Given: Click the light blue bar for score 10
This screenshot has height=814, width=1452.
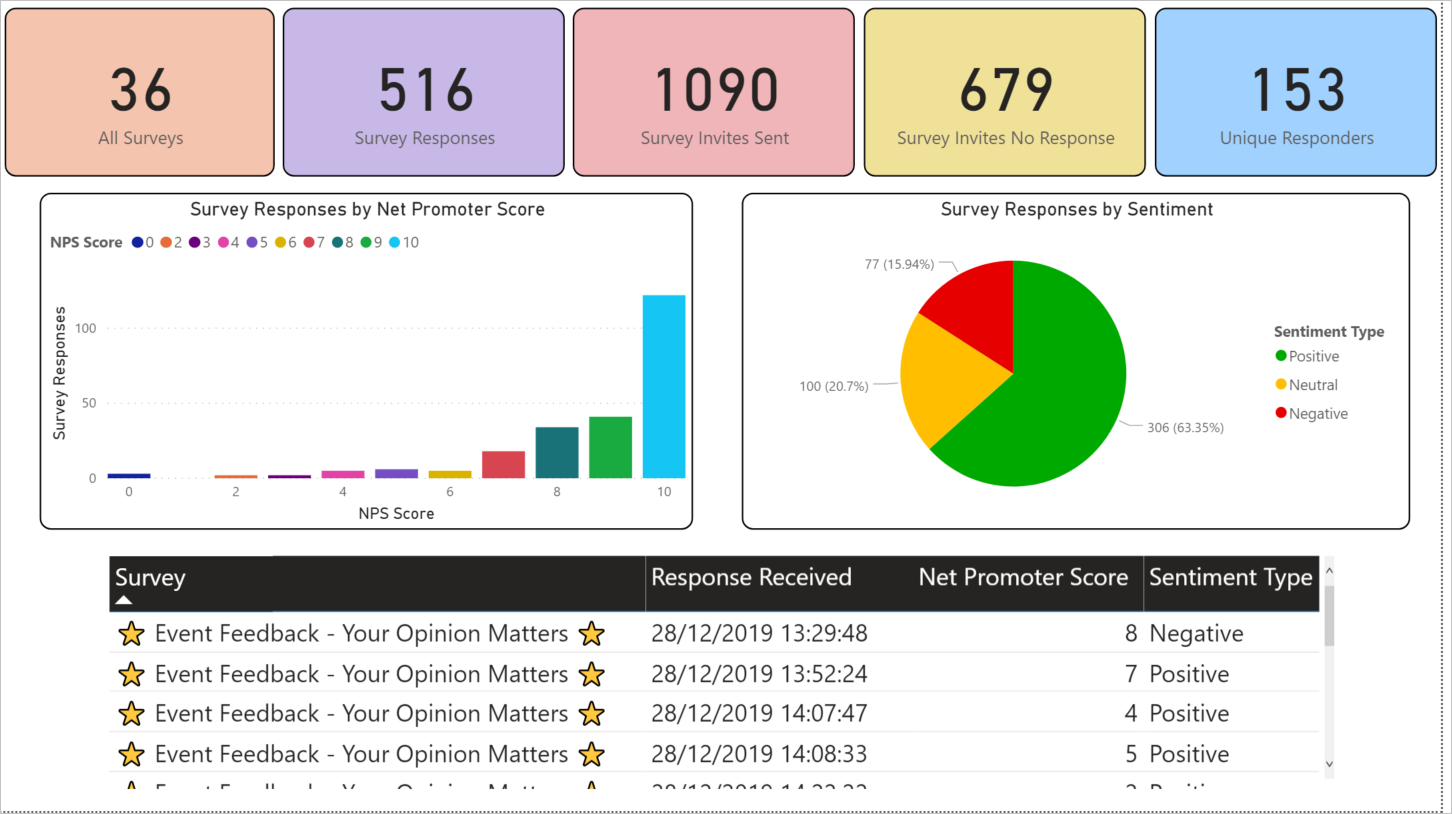Looking at the screenshot, I should click(x=664, y=386).
